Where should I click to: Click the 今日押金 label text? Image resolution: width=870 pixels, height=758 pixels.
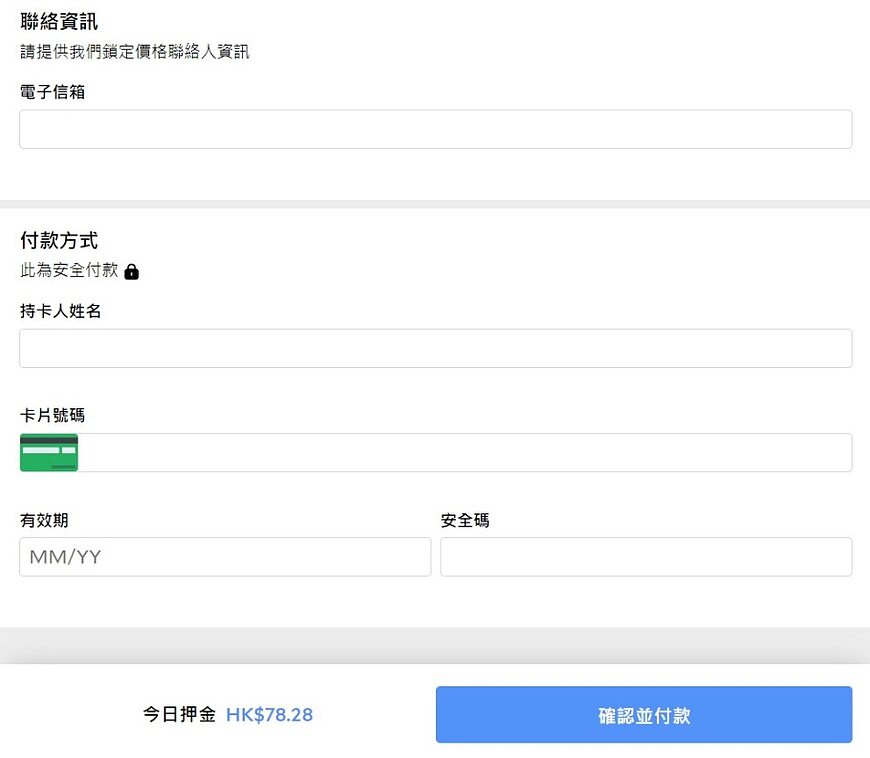pyautogui.click(x=179, y=714)
